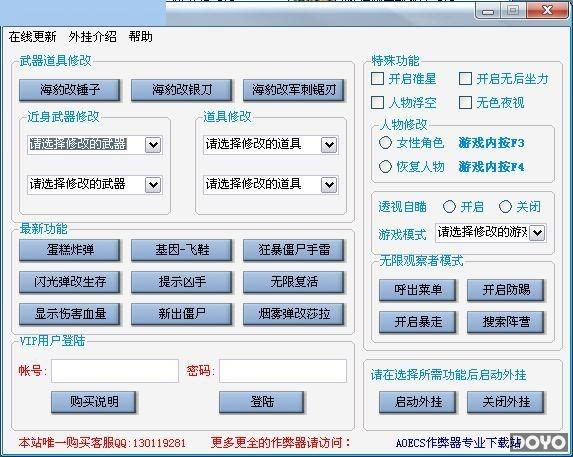The image size is (573, 457).
Task: Open the 帮助 menu
Action: [140, 37]
